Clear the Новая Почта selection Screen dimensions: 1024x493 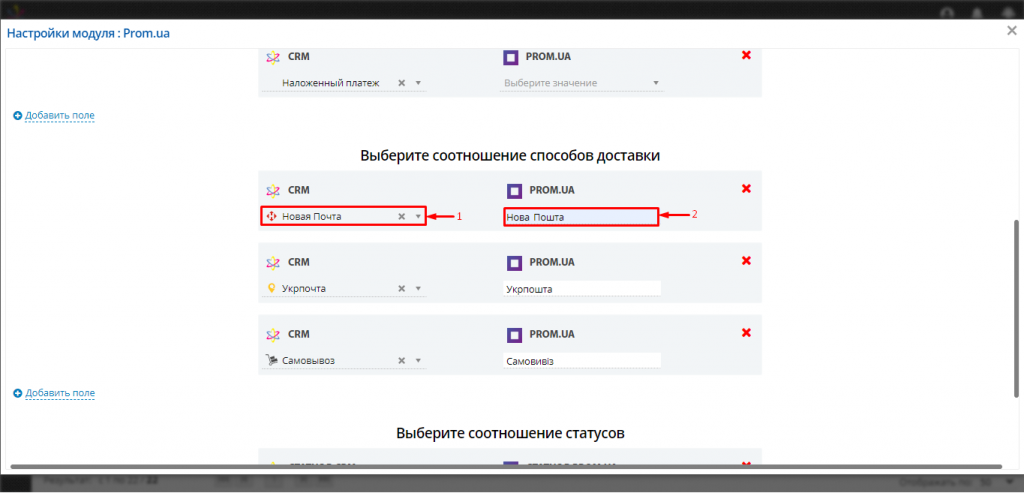(x=402, y=216)
